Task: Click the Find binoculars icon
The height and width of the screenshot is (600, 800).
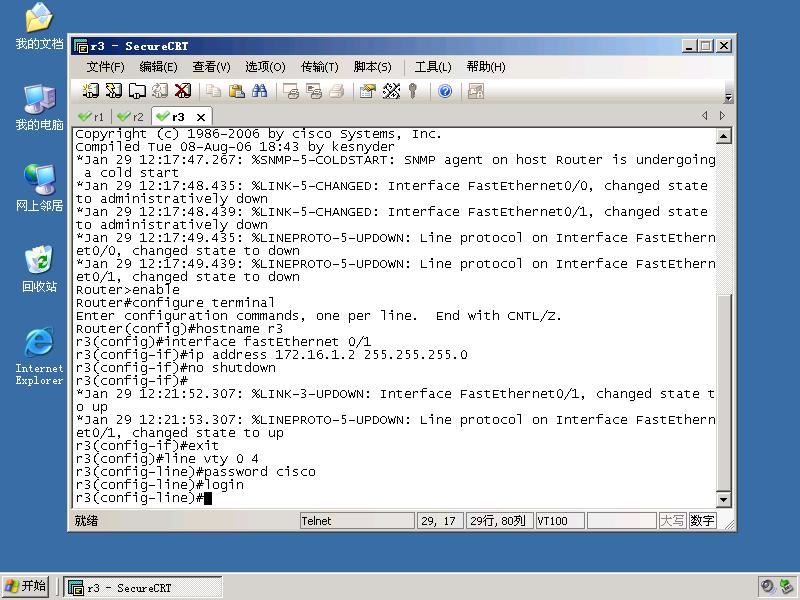Action: (259, 91)
